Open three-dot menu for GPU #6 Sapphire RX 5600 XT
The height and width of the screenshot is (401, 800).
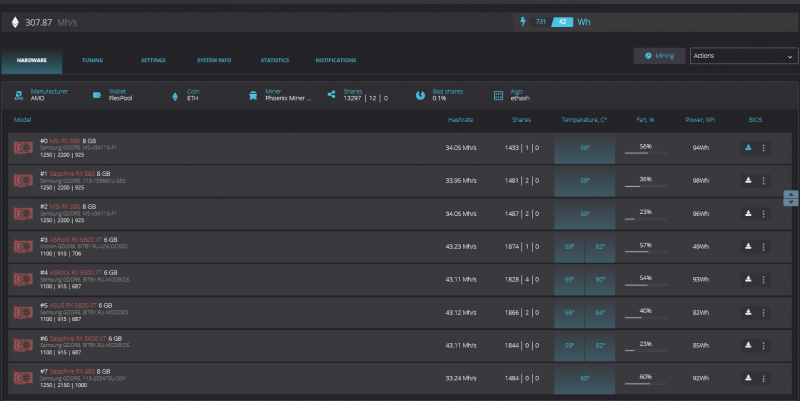tap(763, 345)
